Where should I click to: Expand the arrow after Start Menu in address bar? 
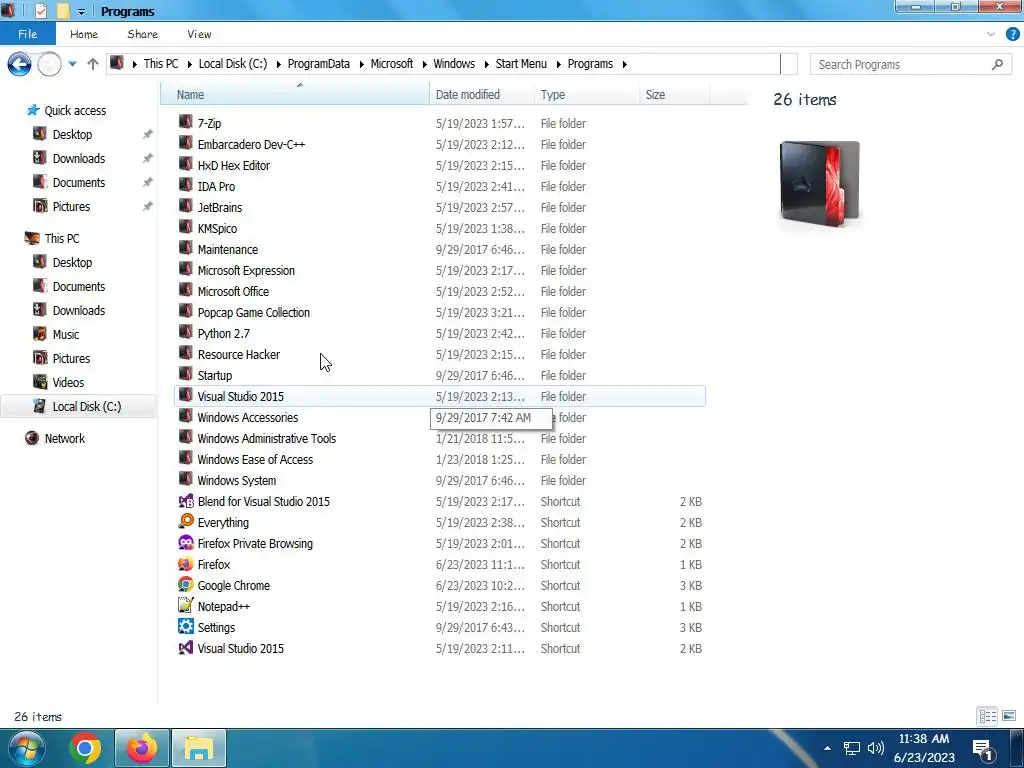click(x=560, y=64)
